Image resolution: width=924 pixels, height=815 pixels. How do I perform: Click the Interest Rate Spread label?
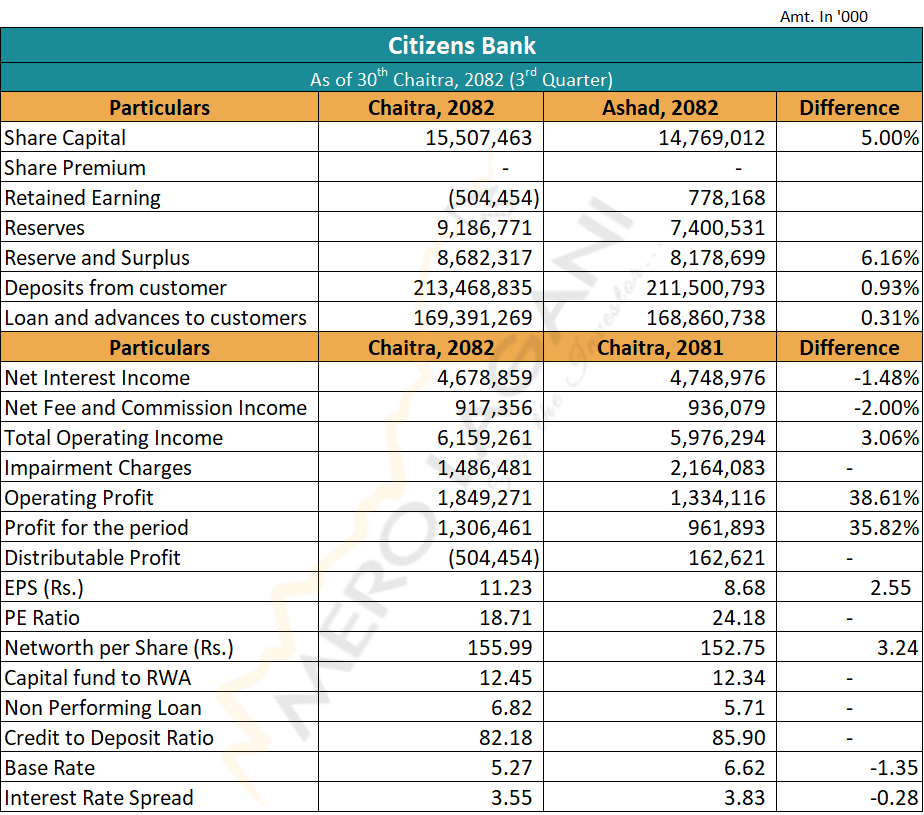tap(99, 798)
